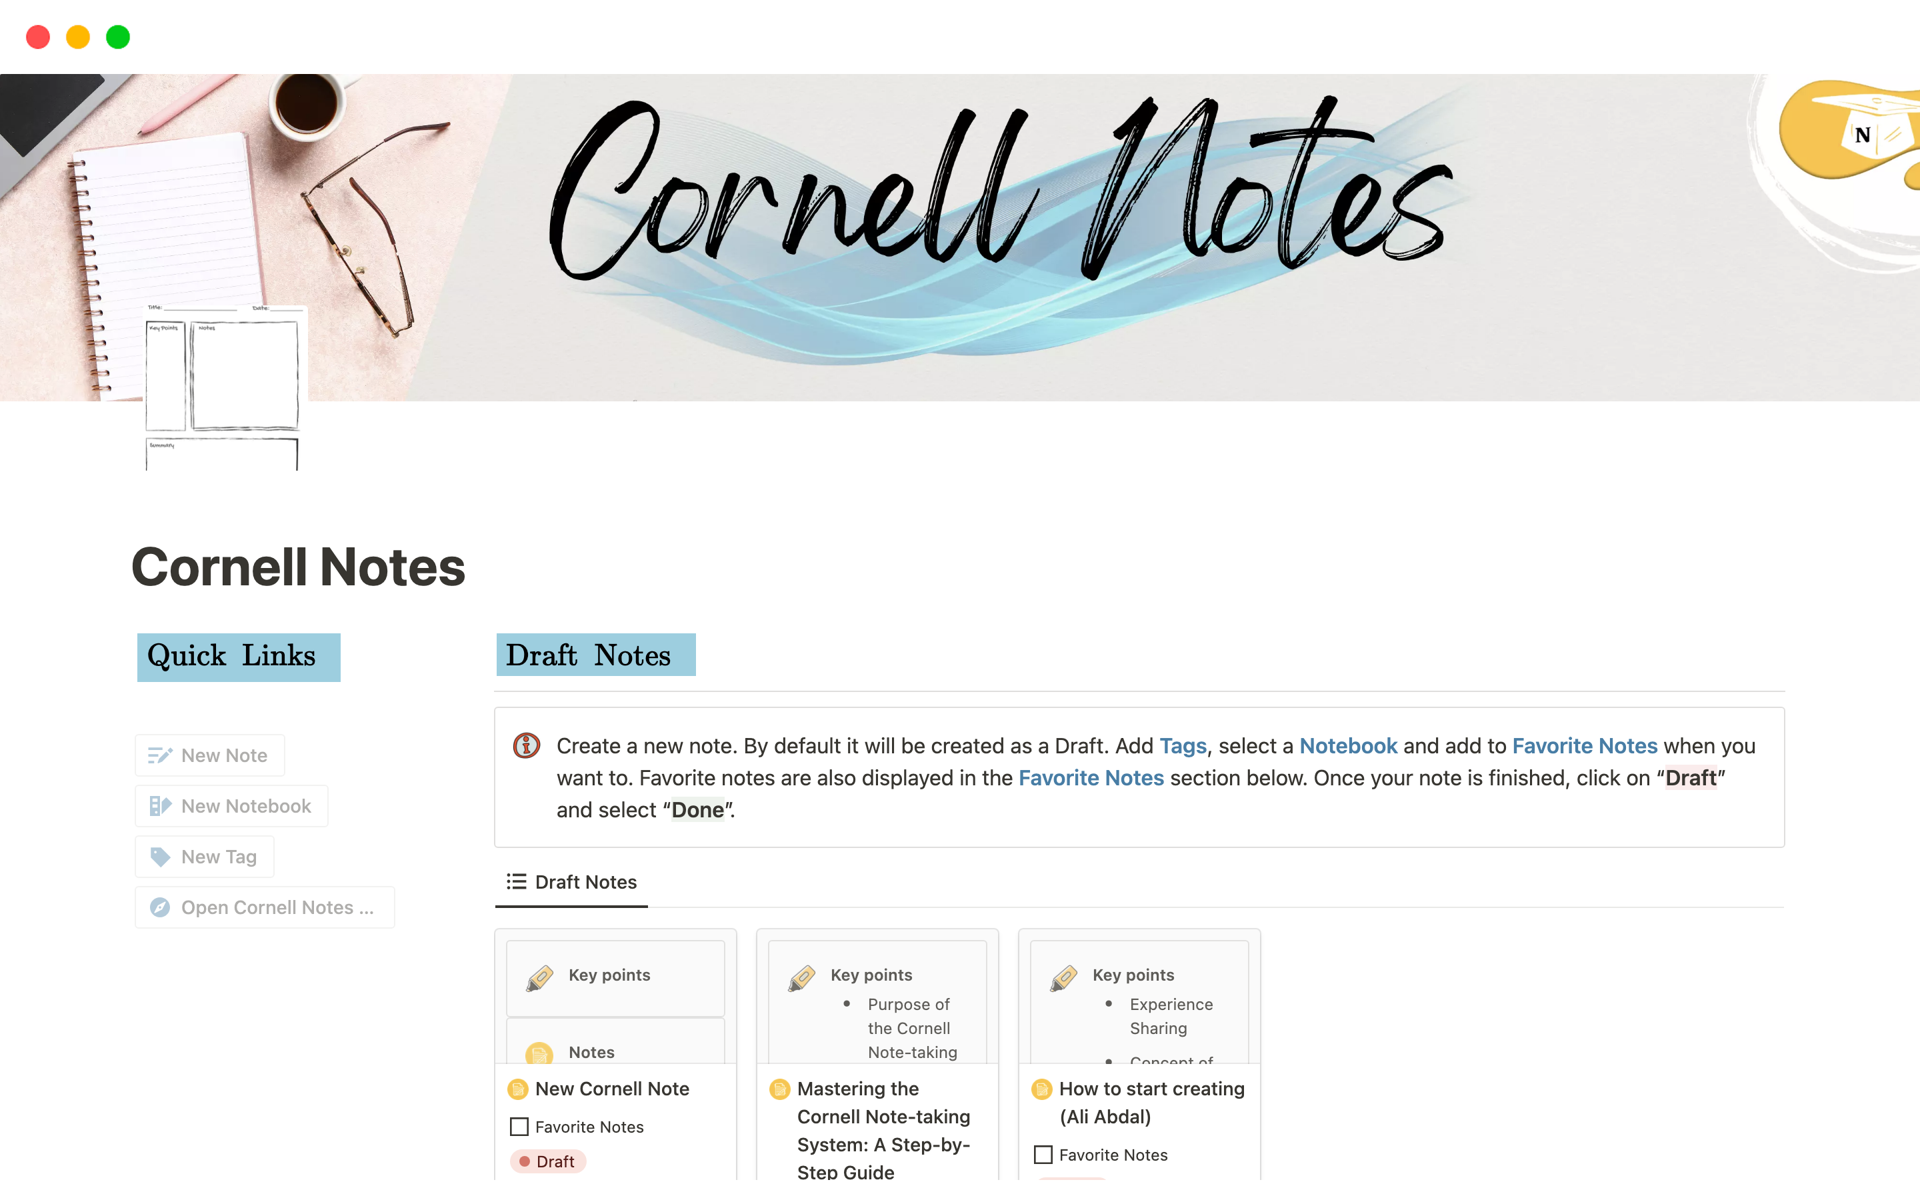
Task: Click the New Note icon
Action: (x=160, y=753)
